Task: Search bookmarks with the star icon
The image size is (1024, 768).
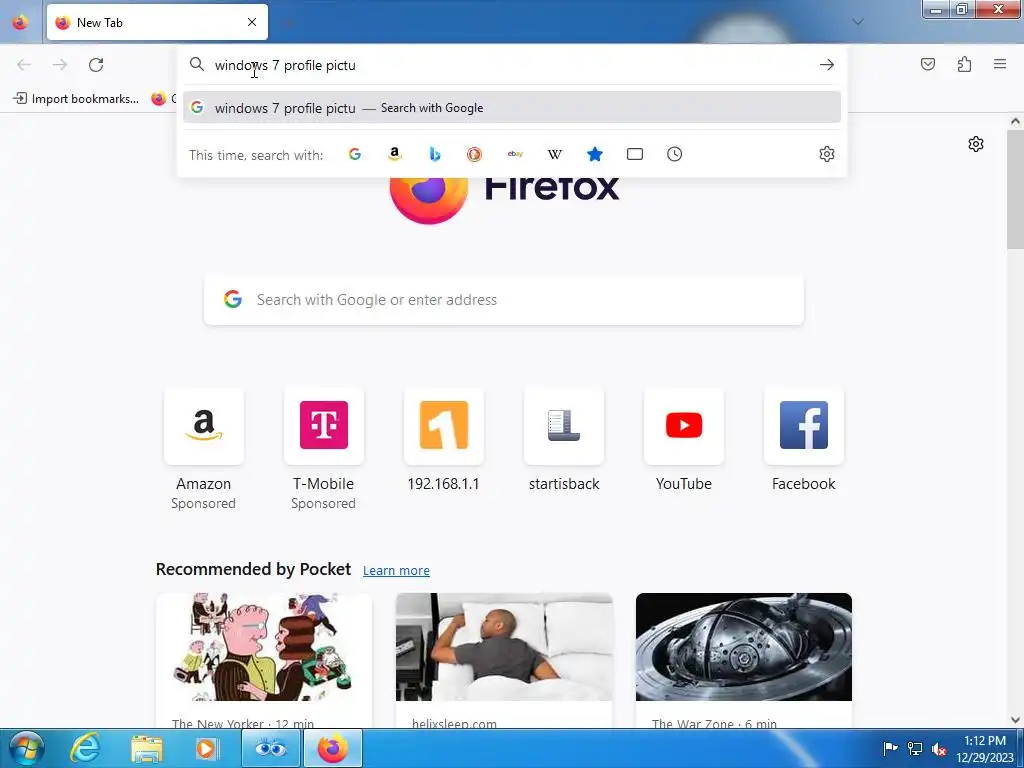Action: [x=594, y=154]
